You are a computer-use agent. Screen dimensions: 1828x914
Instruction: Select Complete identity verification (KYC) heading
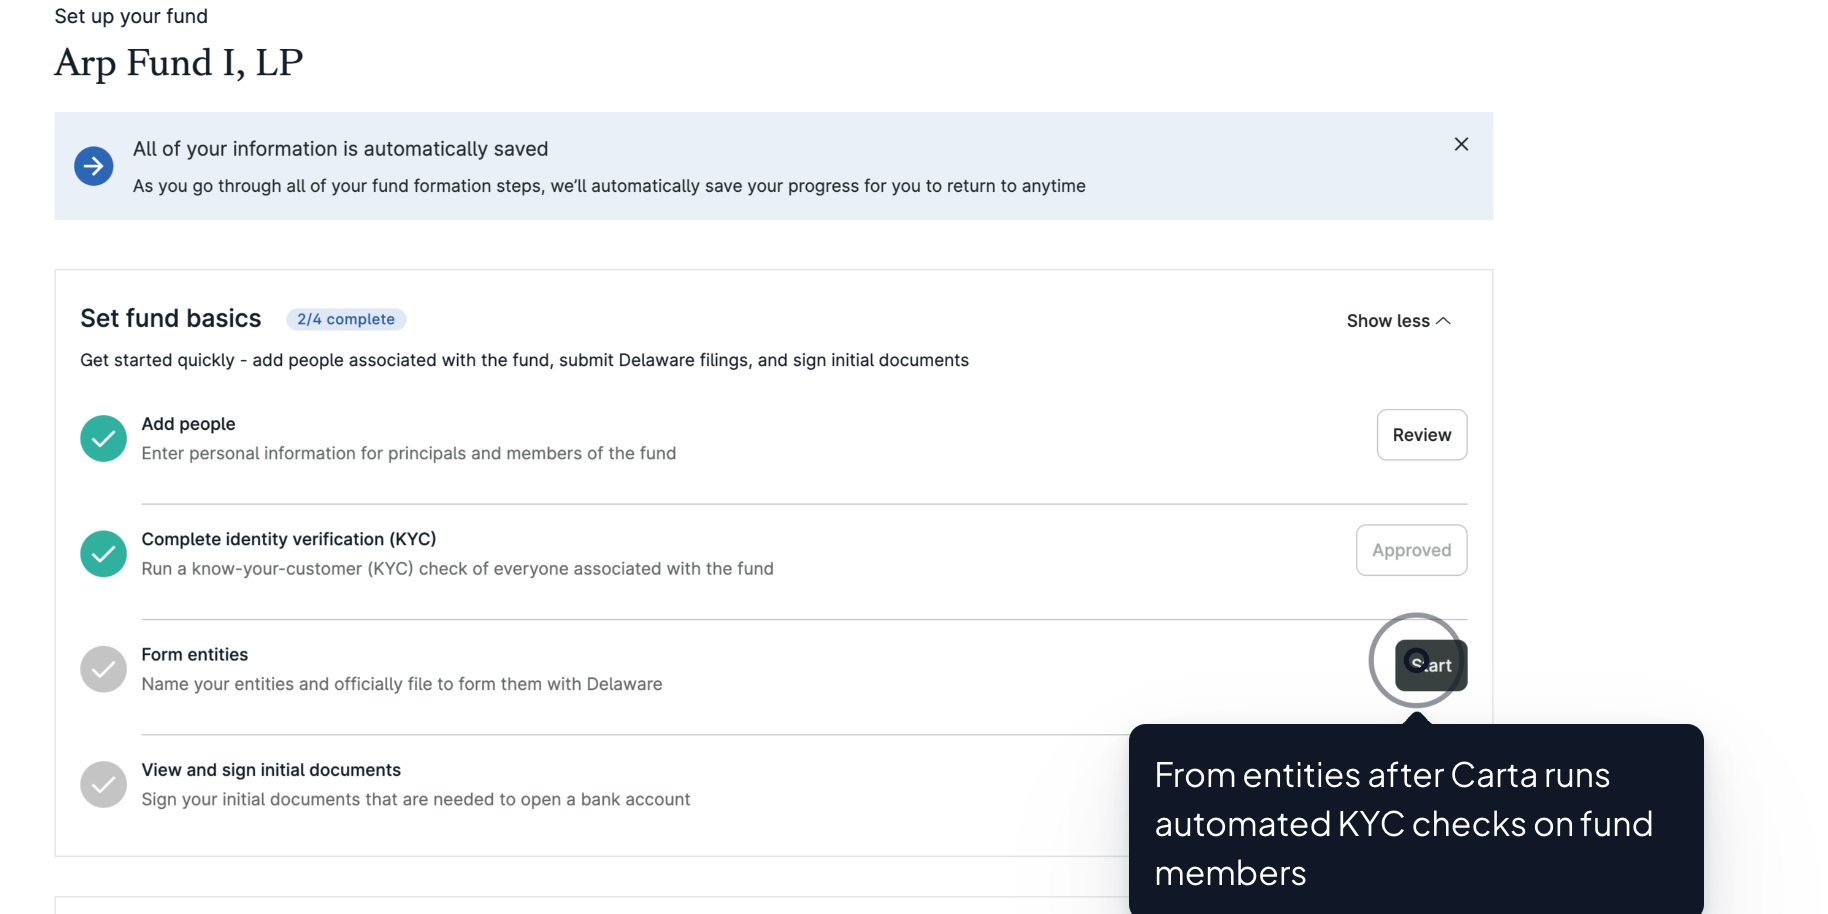coord(289,539)
